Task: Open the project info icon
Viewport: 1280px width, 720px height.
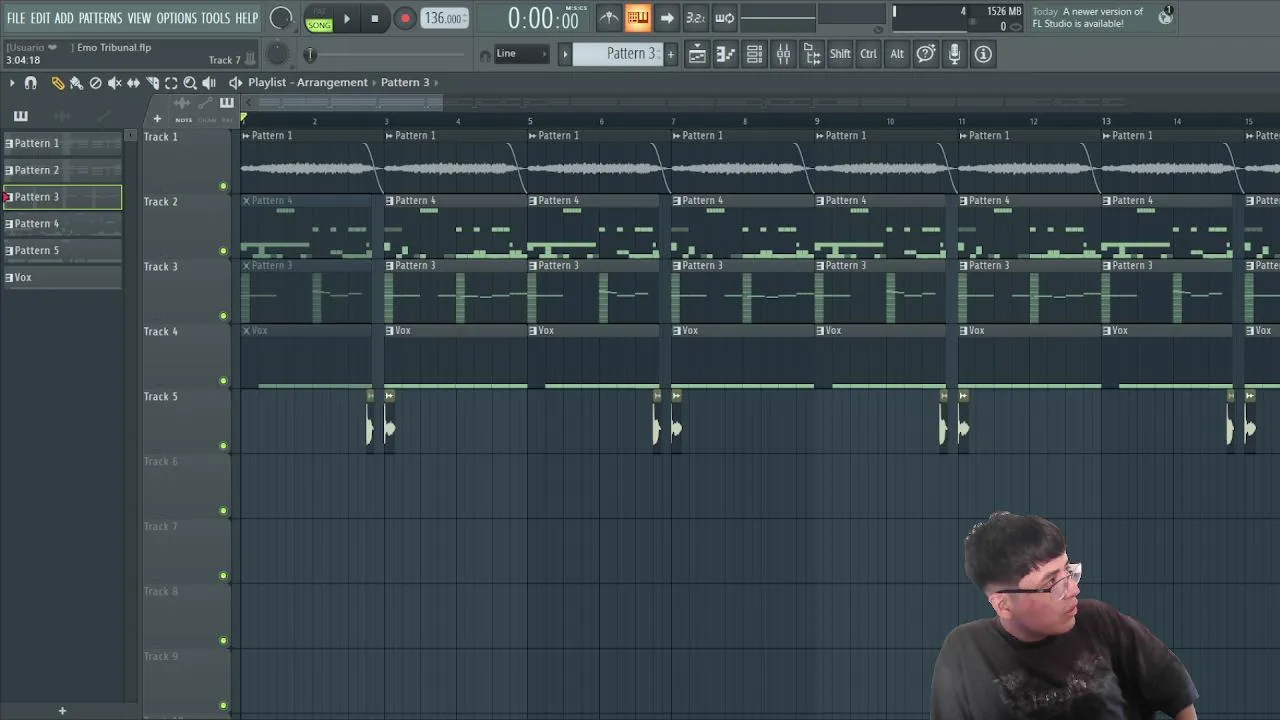Action: tap(984, 54)
